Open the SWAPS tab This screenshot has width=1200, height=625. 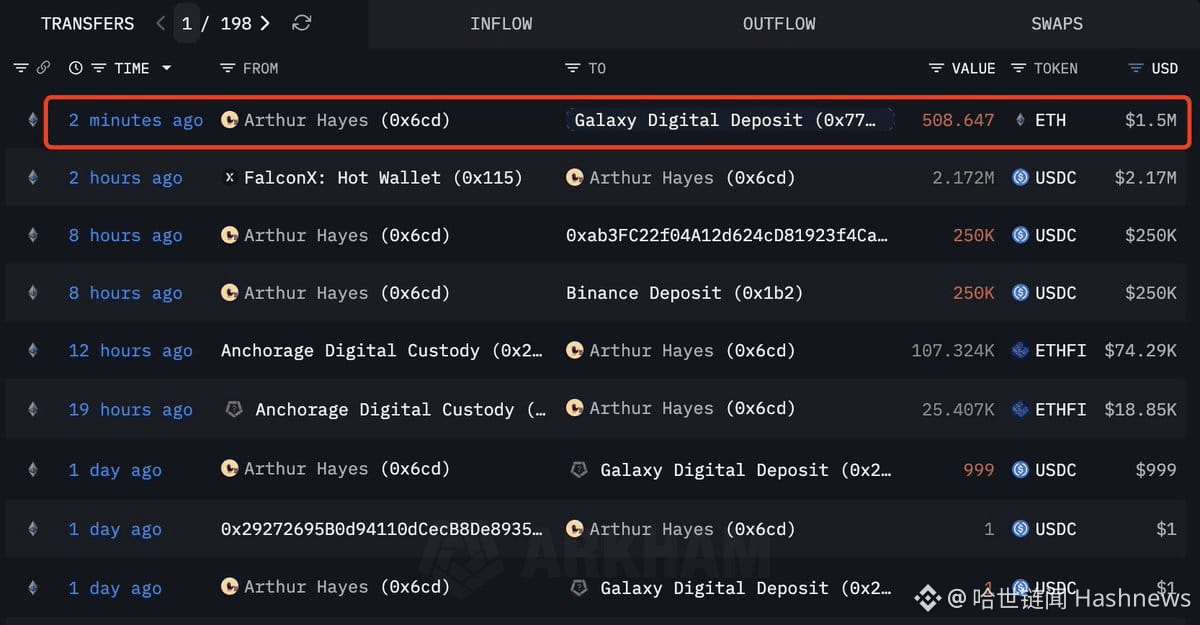[x=1057, y=23]
